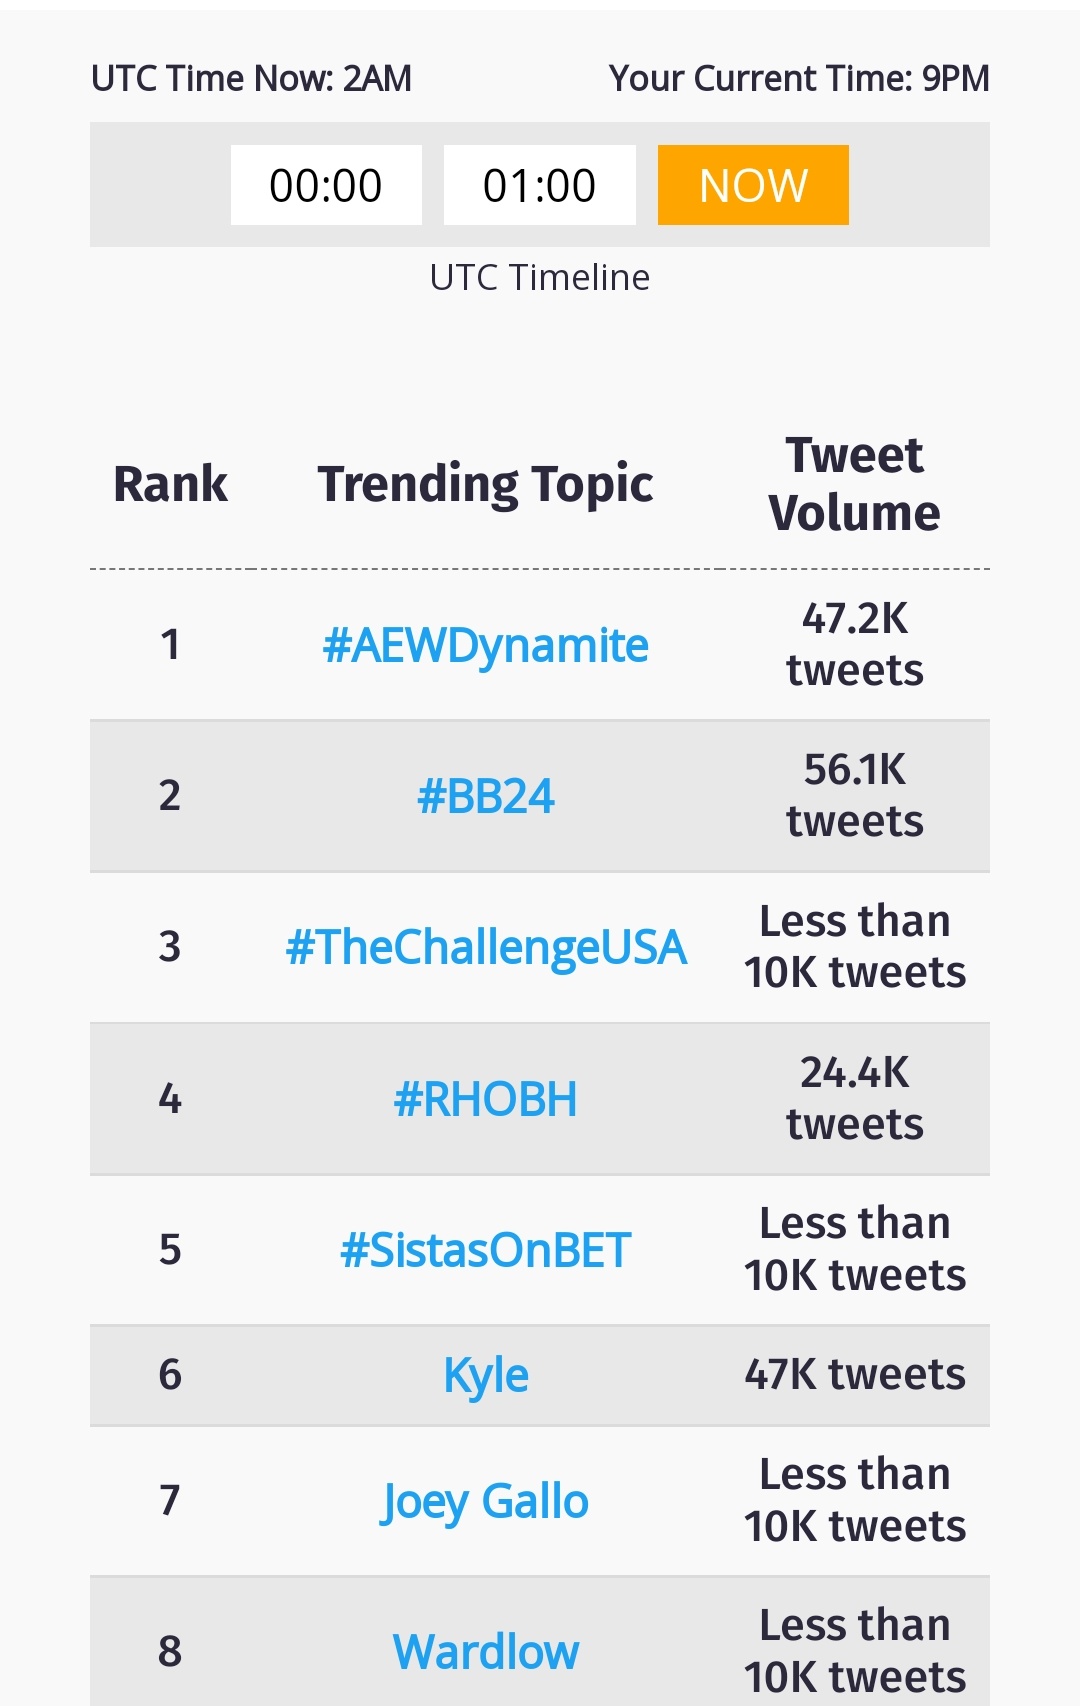Click the Trending Topic column header

coord(486,485)
